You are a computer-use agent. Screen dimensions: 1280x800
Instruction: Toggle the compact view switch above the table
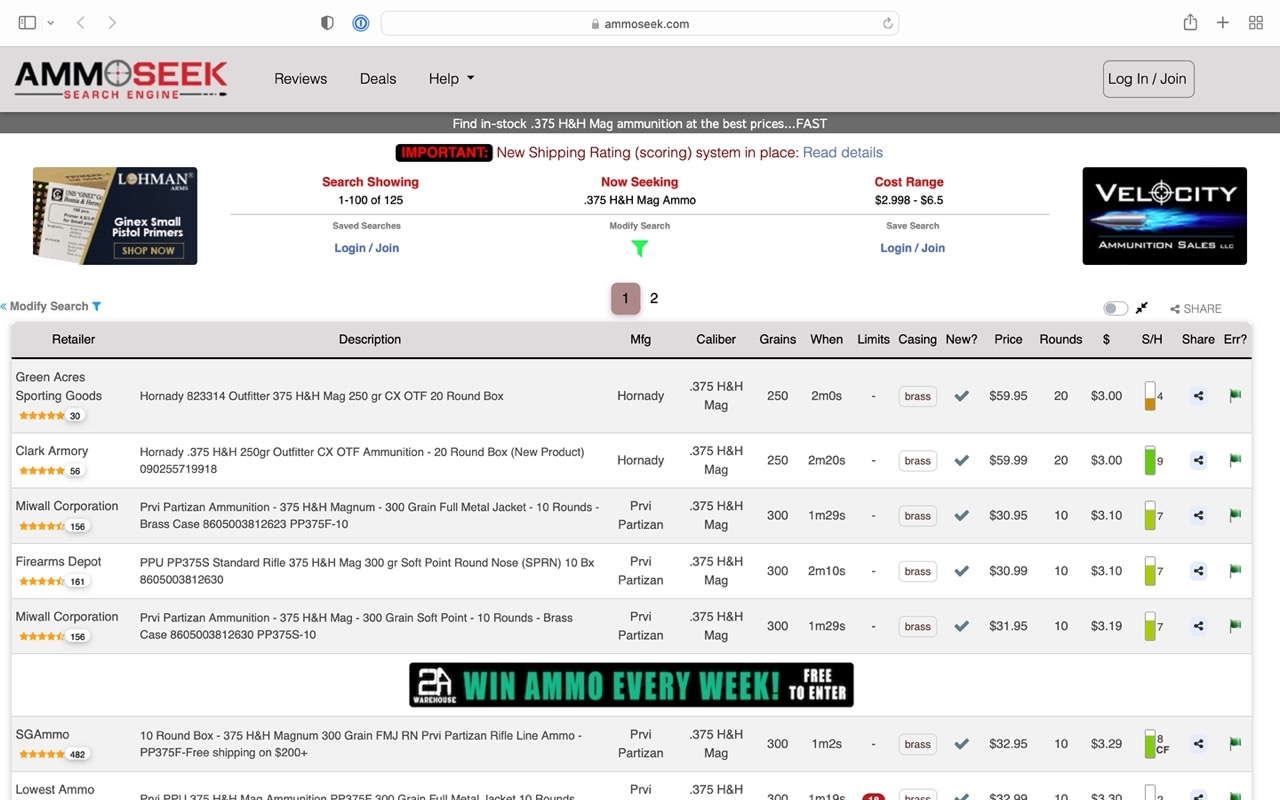point(1116,308)
